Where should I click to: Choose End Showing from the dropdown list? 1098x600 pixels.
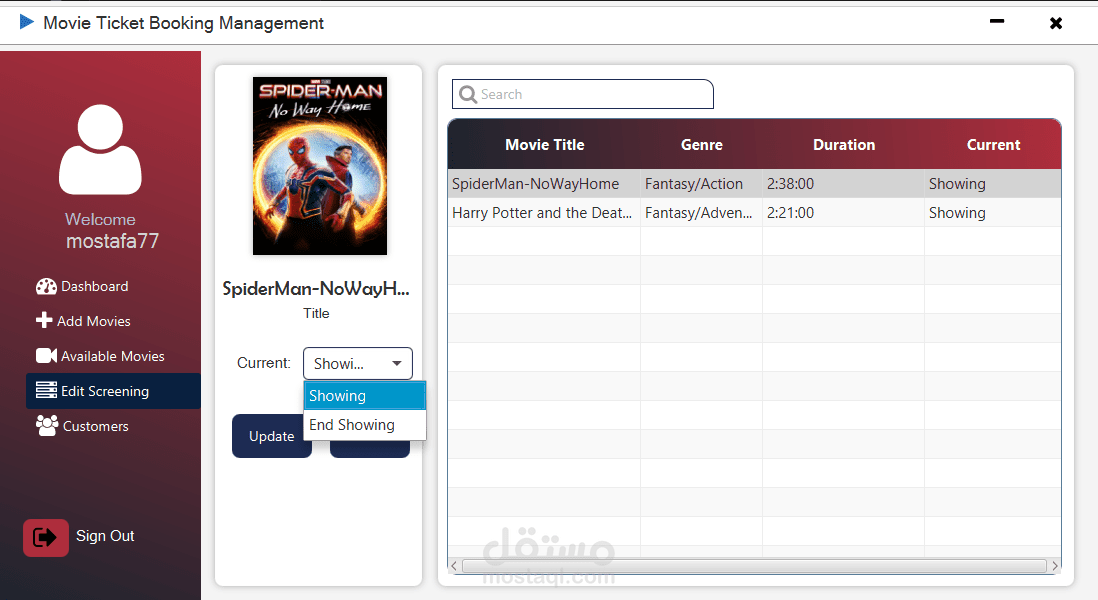pos(365,425)
